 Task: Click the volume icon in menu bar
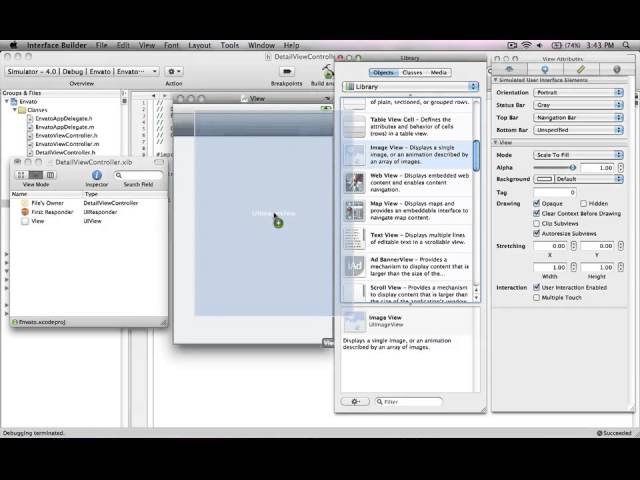click(540, 45)
